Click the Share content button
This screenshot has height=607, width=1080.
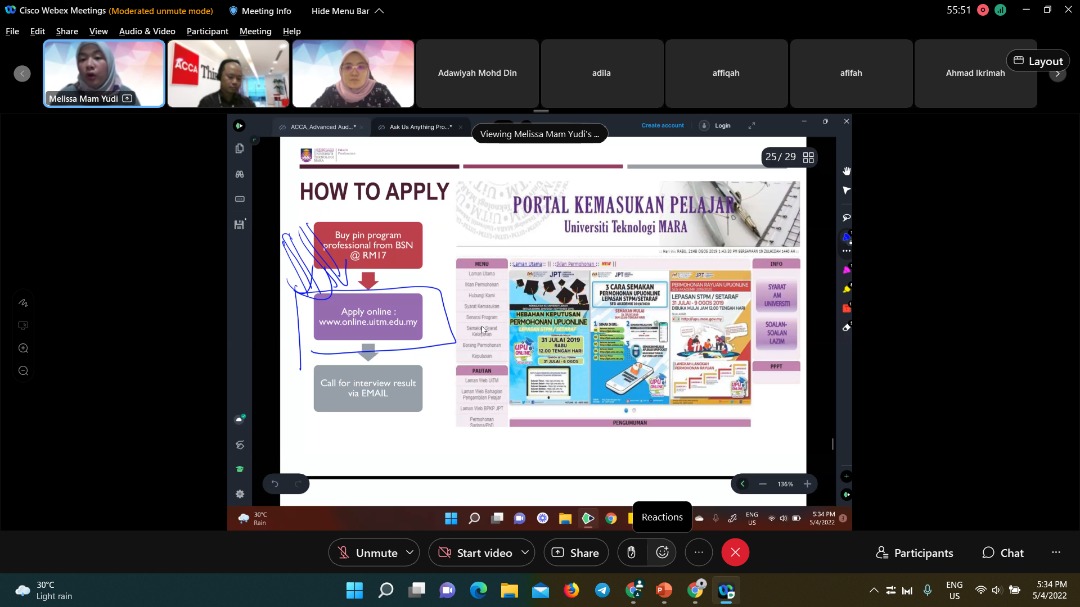point(576,553)
